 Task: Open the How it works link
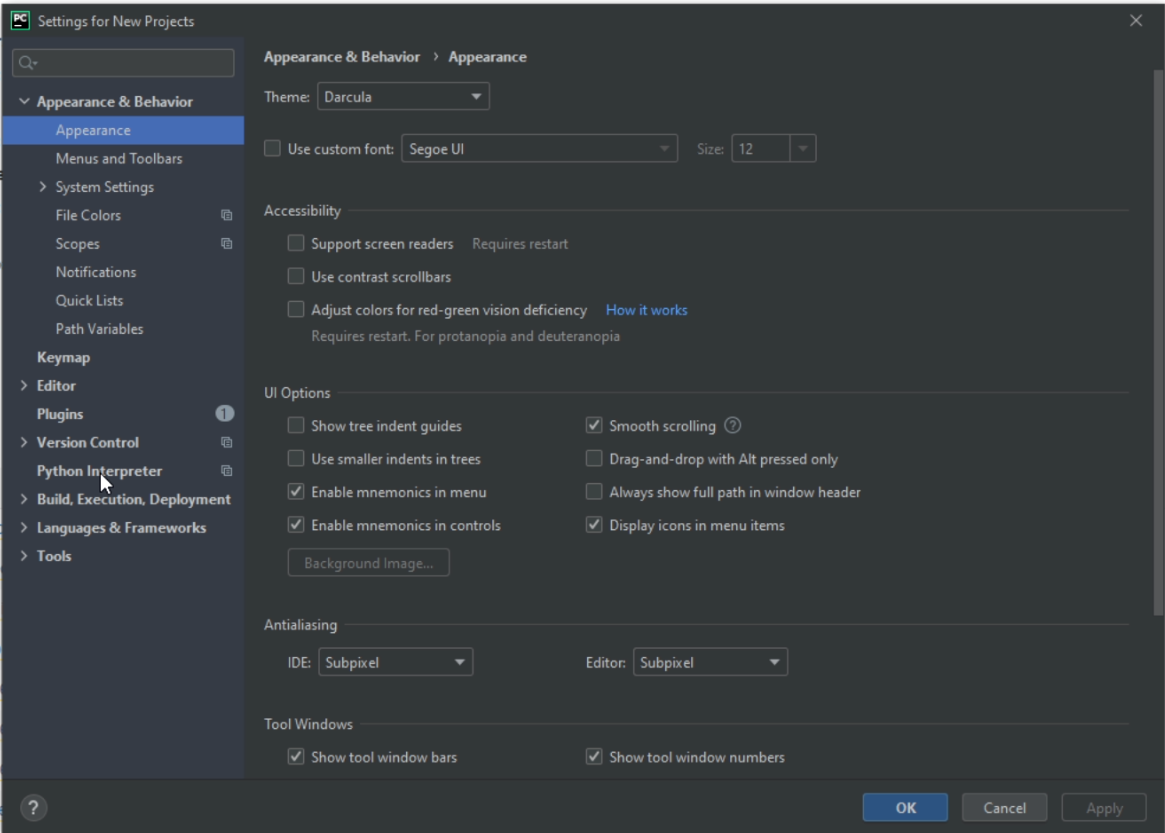coord(646,310)
